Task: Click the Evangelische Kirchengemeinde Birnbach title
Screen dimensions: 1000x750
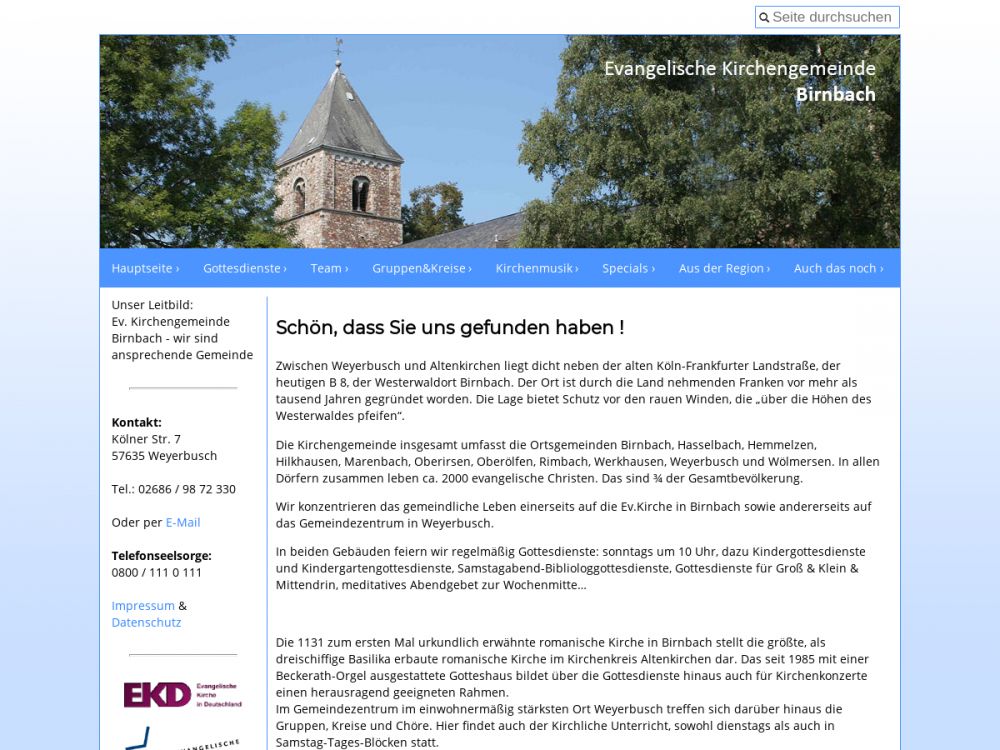Action: click(x=739, y=81)
